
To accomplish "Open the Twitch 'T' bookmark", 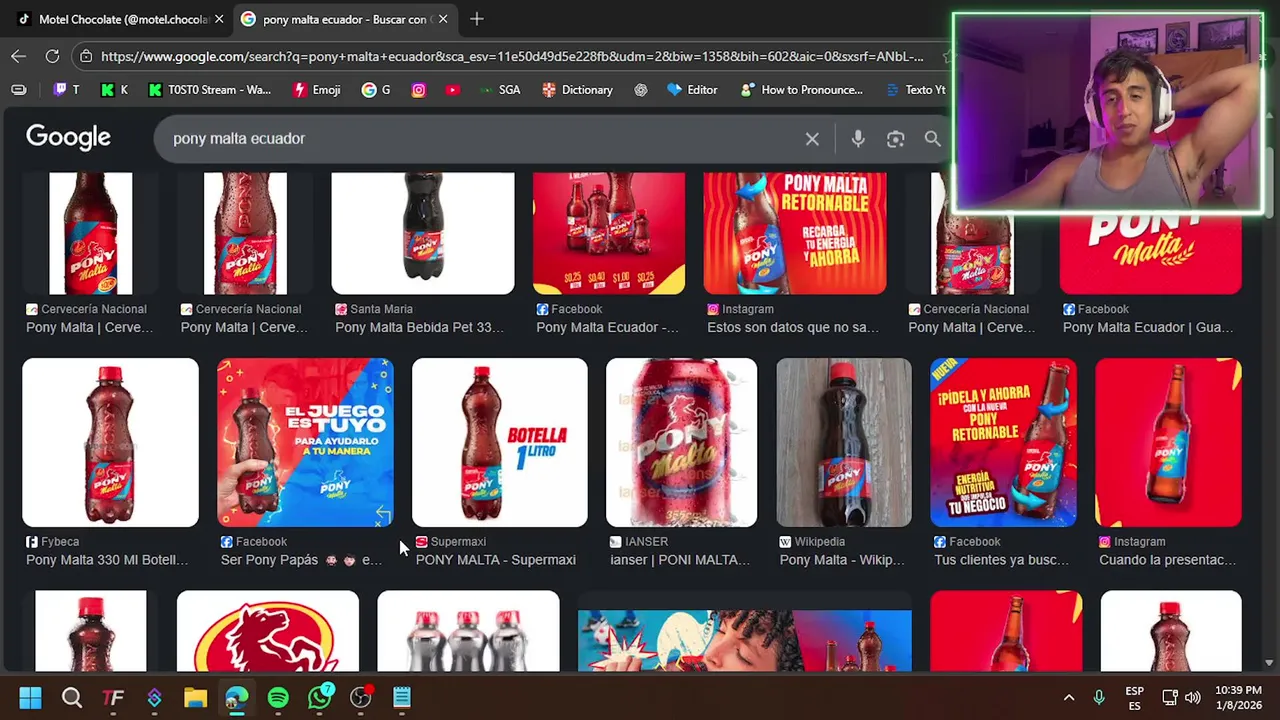I will coord(66,90).
